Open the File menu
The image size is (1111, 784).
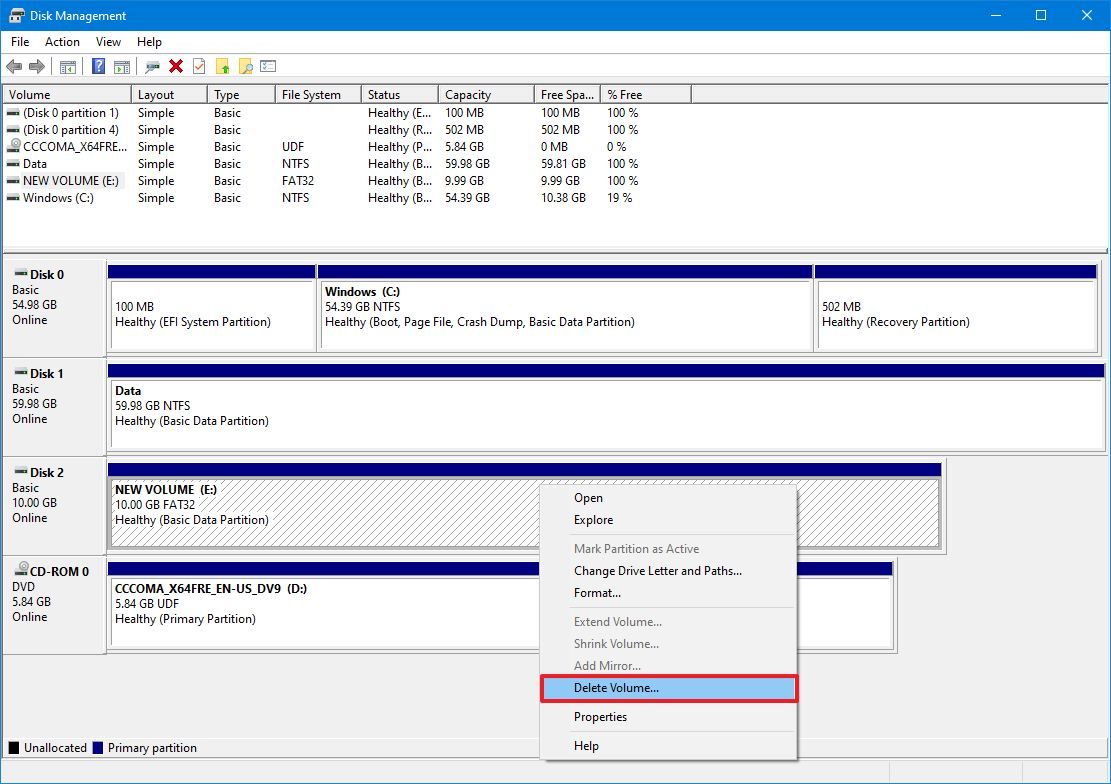click(19, 42)
